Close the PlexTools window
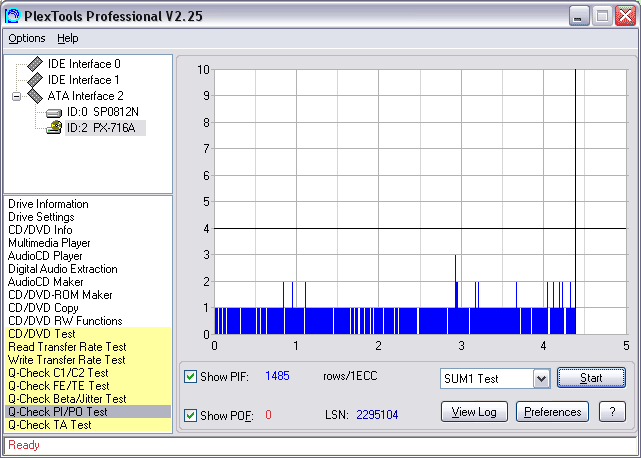Image resolution: width=641 pixels, height=458 pixels. (x=625, y=16)
